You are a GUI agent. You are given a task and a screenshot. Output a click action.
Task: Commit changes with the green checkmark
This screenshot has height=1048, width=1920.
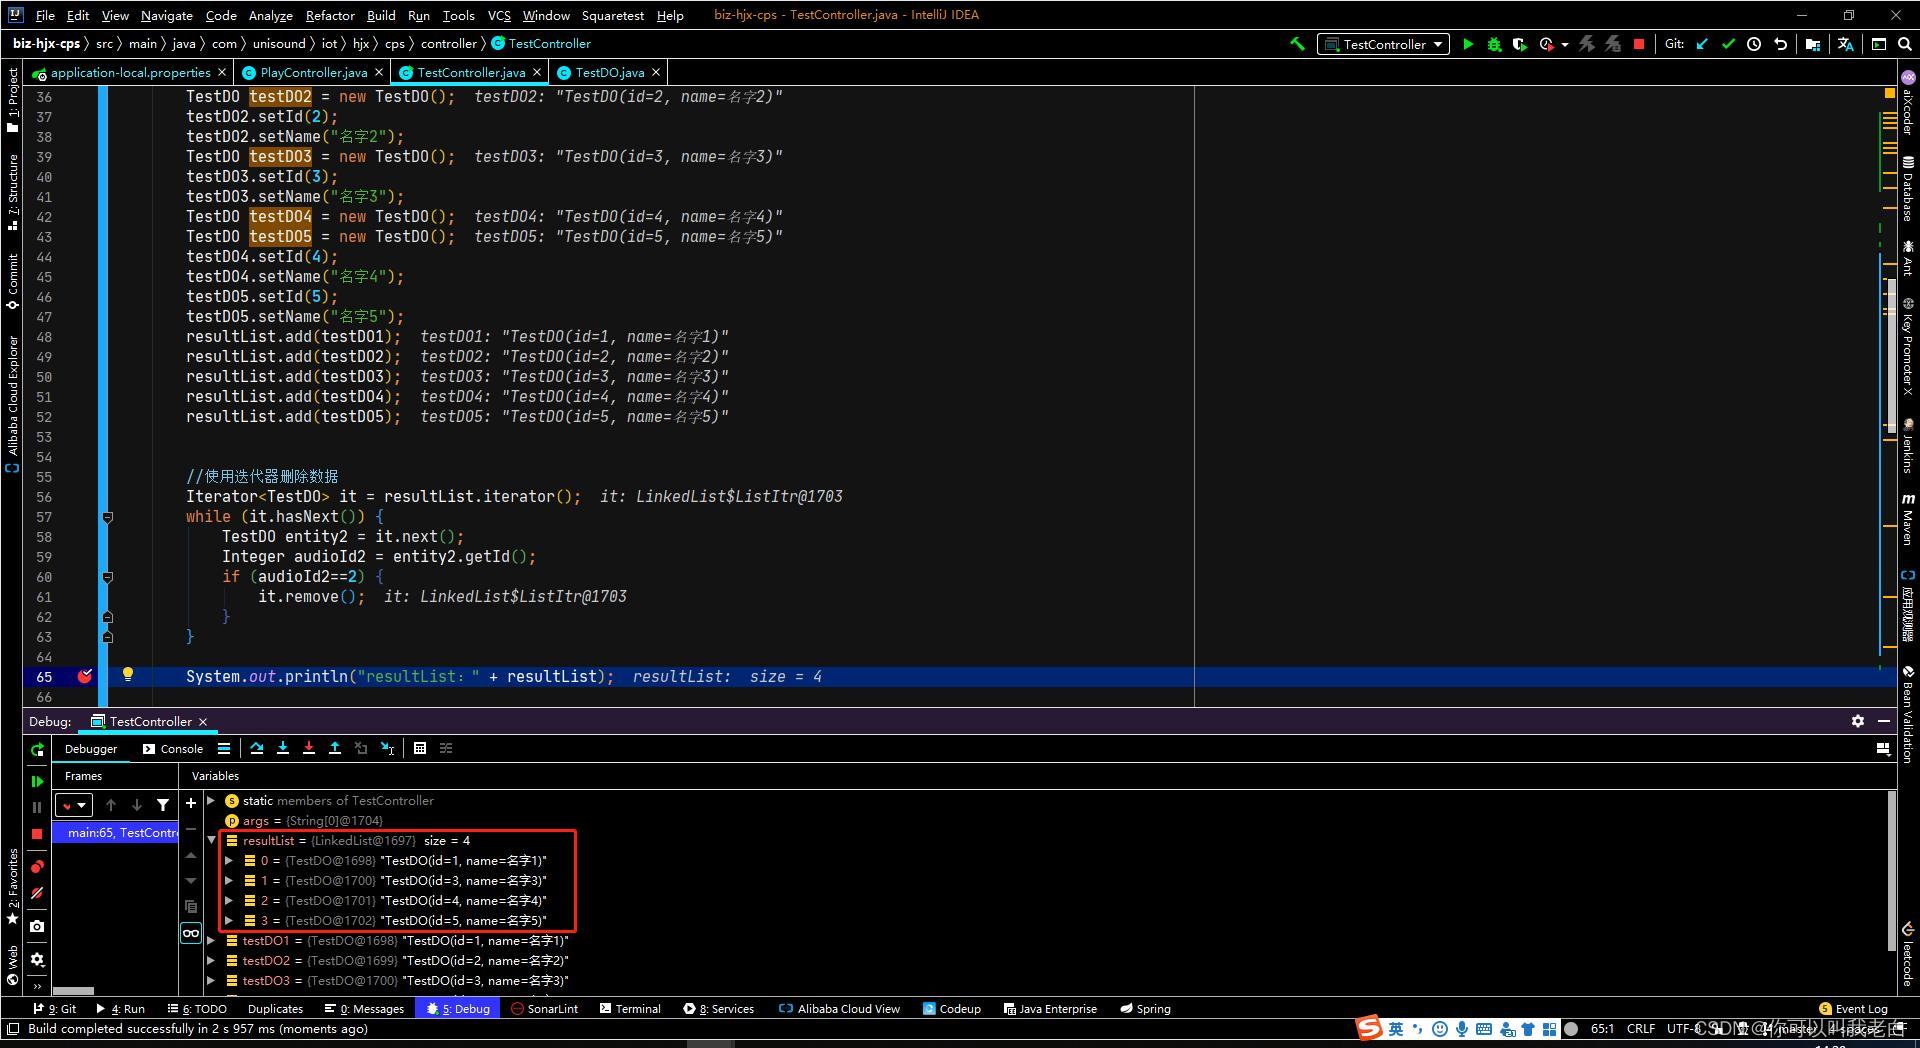1728,44
